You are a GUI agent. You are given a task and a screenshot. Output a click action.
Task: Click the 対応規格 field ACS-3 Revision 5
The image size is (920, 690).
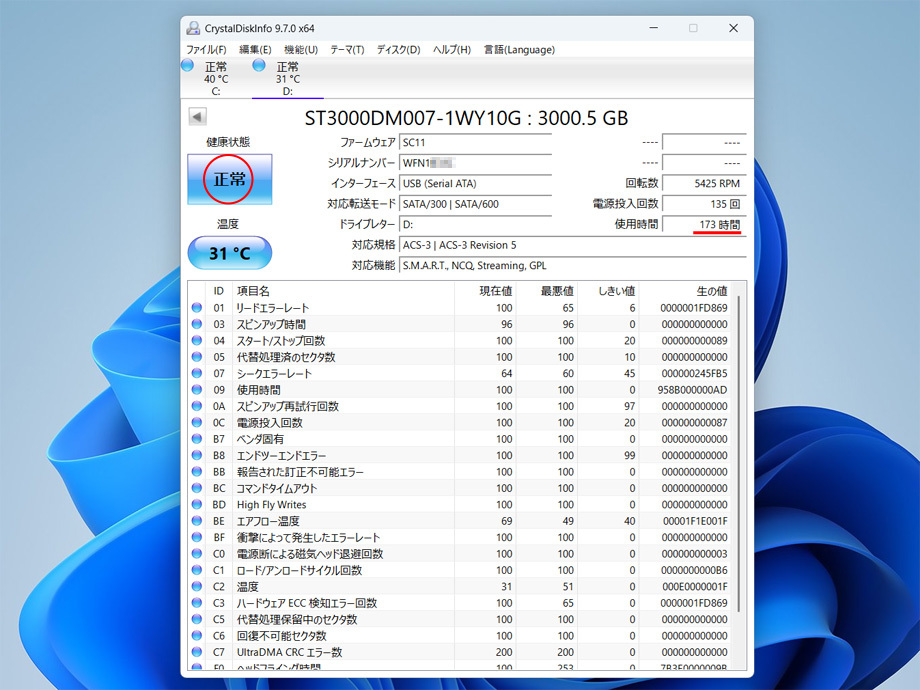573,245
